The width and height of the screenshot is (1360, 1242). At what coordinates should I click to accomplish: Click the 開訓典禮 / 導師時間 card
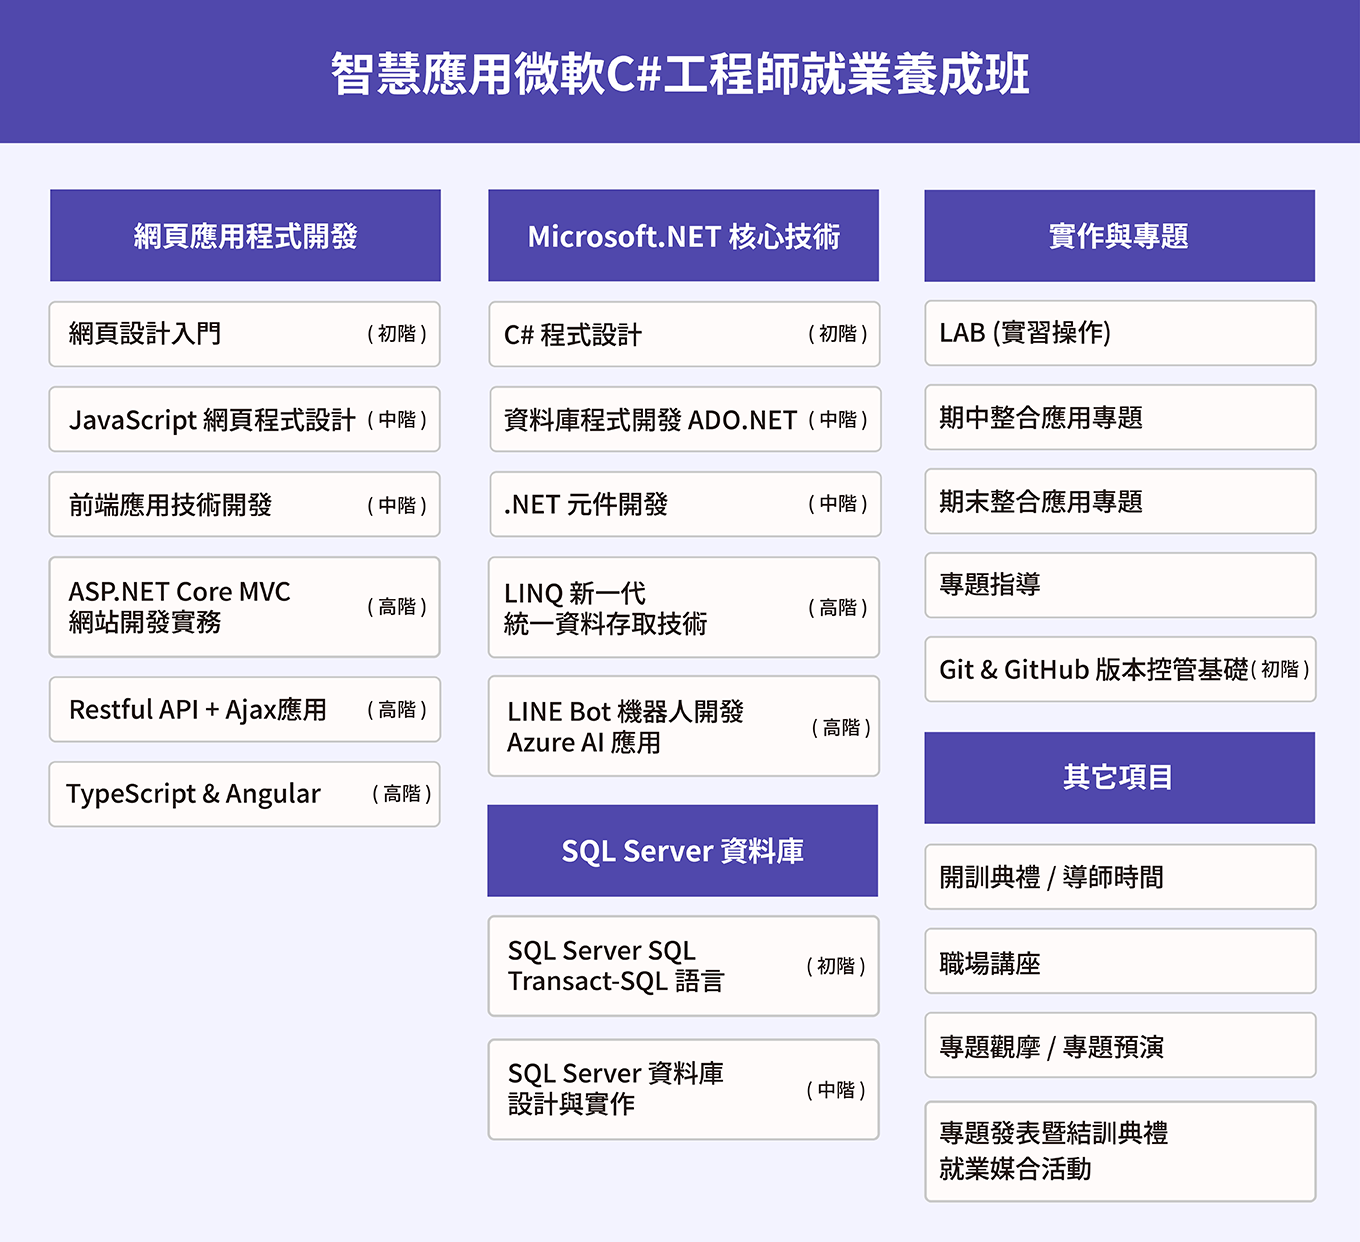click(x=1120, y=877)
